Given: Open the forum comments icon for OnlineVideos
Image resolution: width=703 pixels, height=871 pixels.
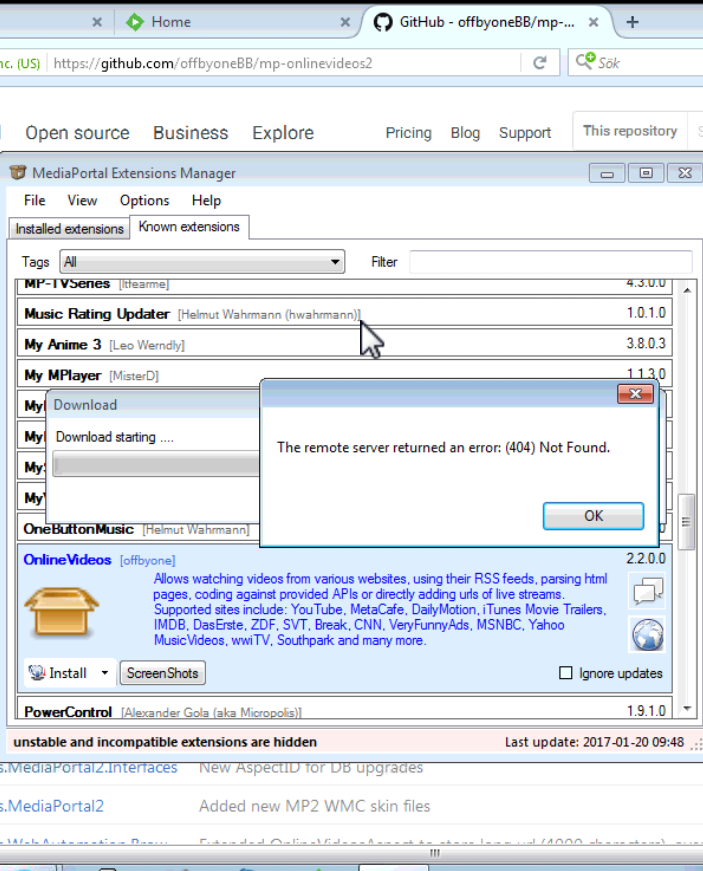Looking at the screenshot, I should [648, 590].
